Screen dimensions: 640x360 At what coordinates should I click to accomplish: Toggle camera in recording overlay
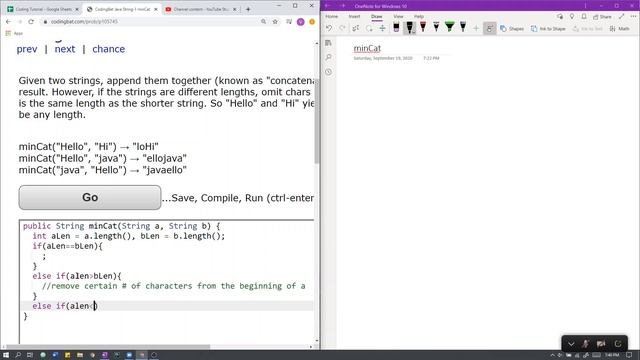(600, 344)
